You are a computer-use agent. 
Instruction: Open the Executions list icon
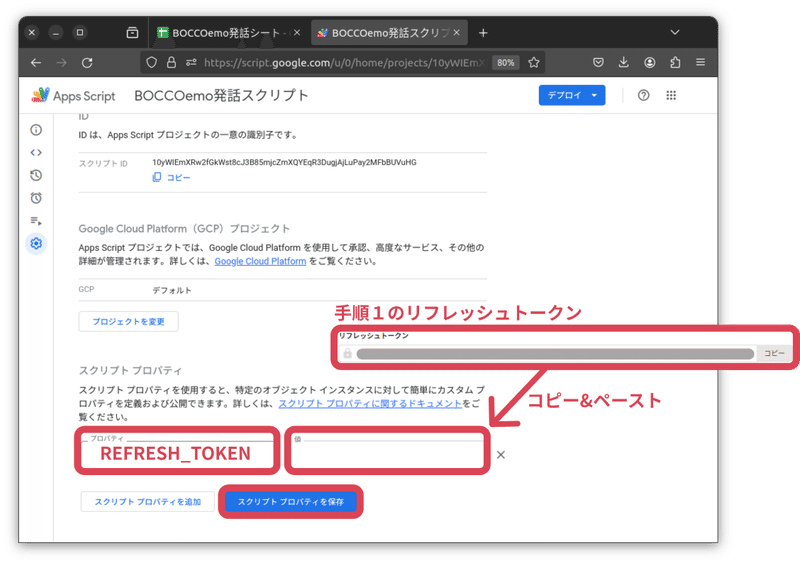point(36,221)
